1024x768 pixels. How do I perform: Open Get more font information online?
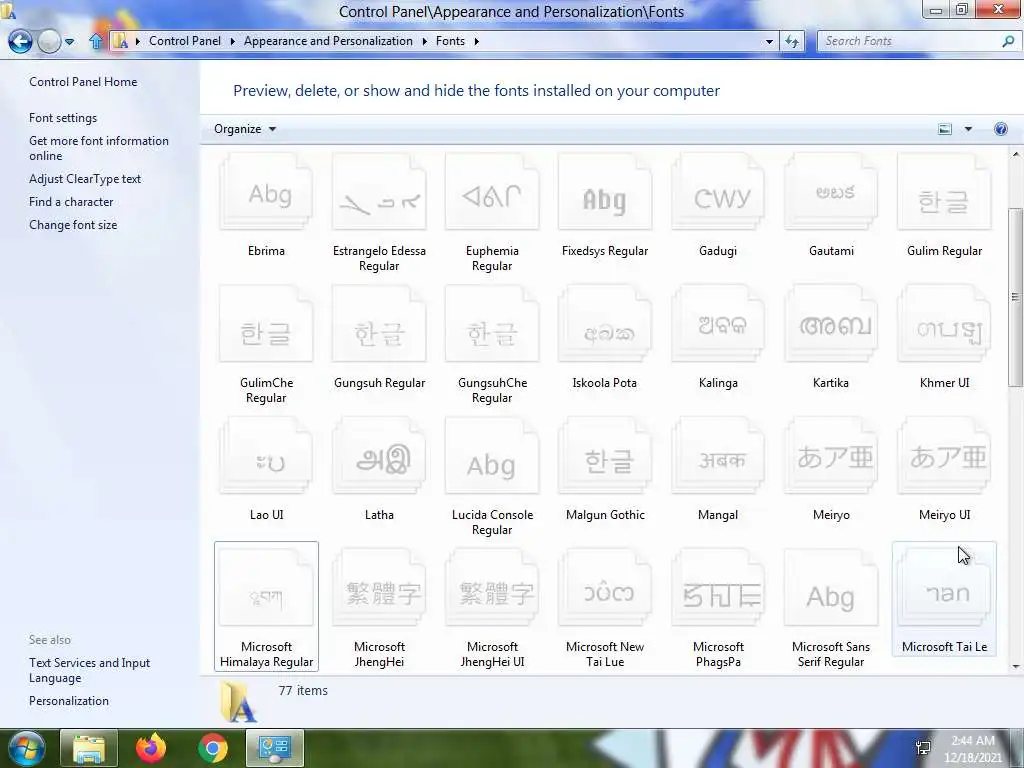coord(99,148)
